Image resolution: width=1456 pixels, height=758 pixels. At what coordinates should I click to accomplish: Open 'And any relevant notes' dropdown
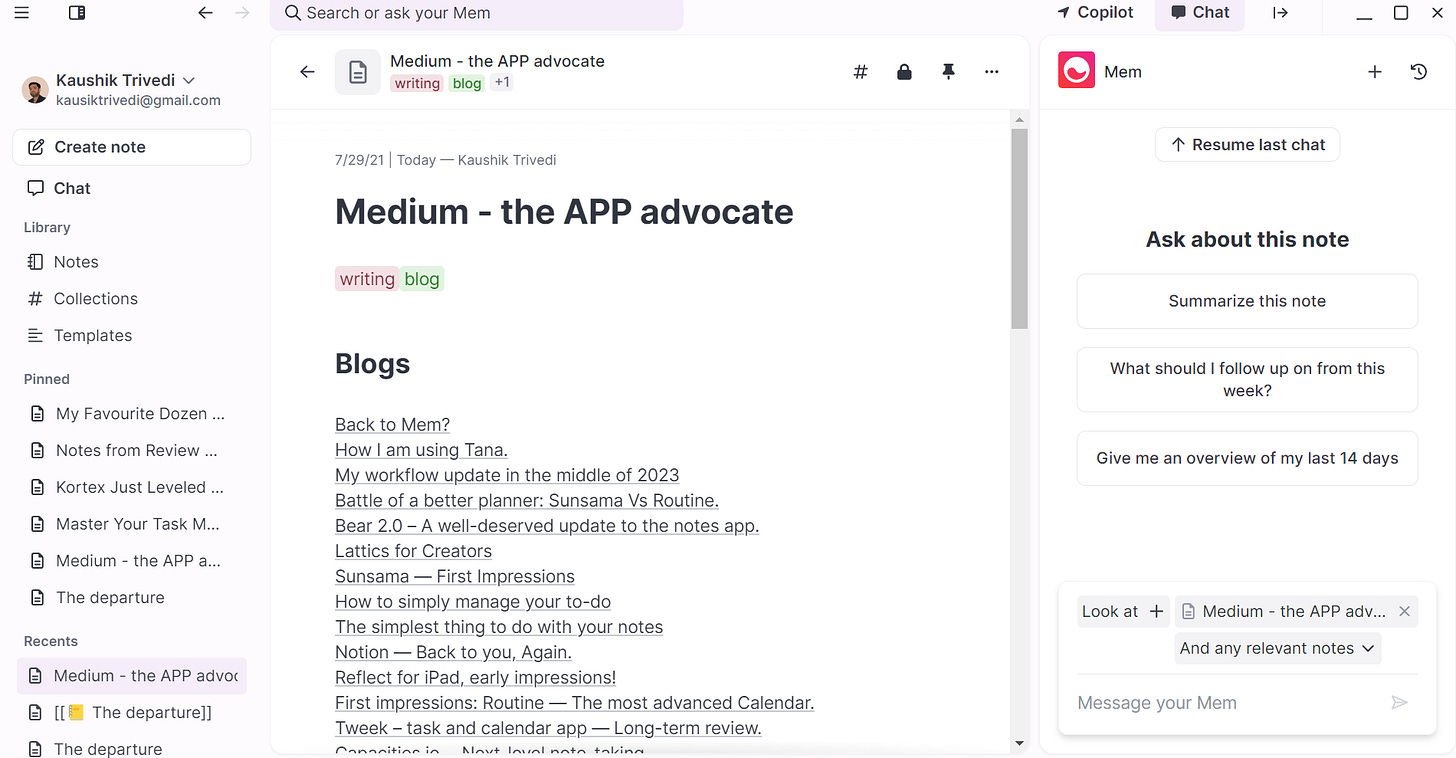(x=1278, y=648)
